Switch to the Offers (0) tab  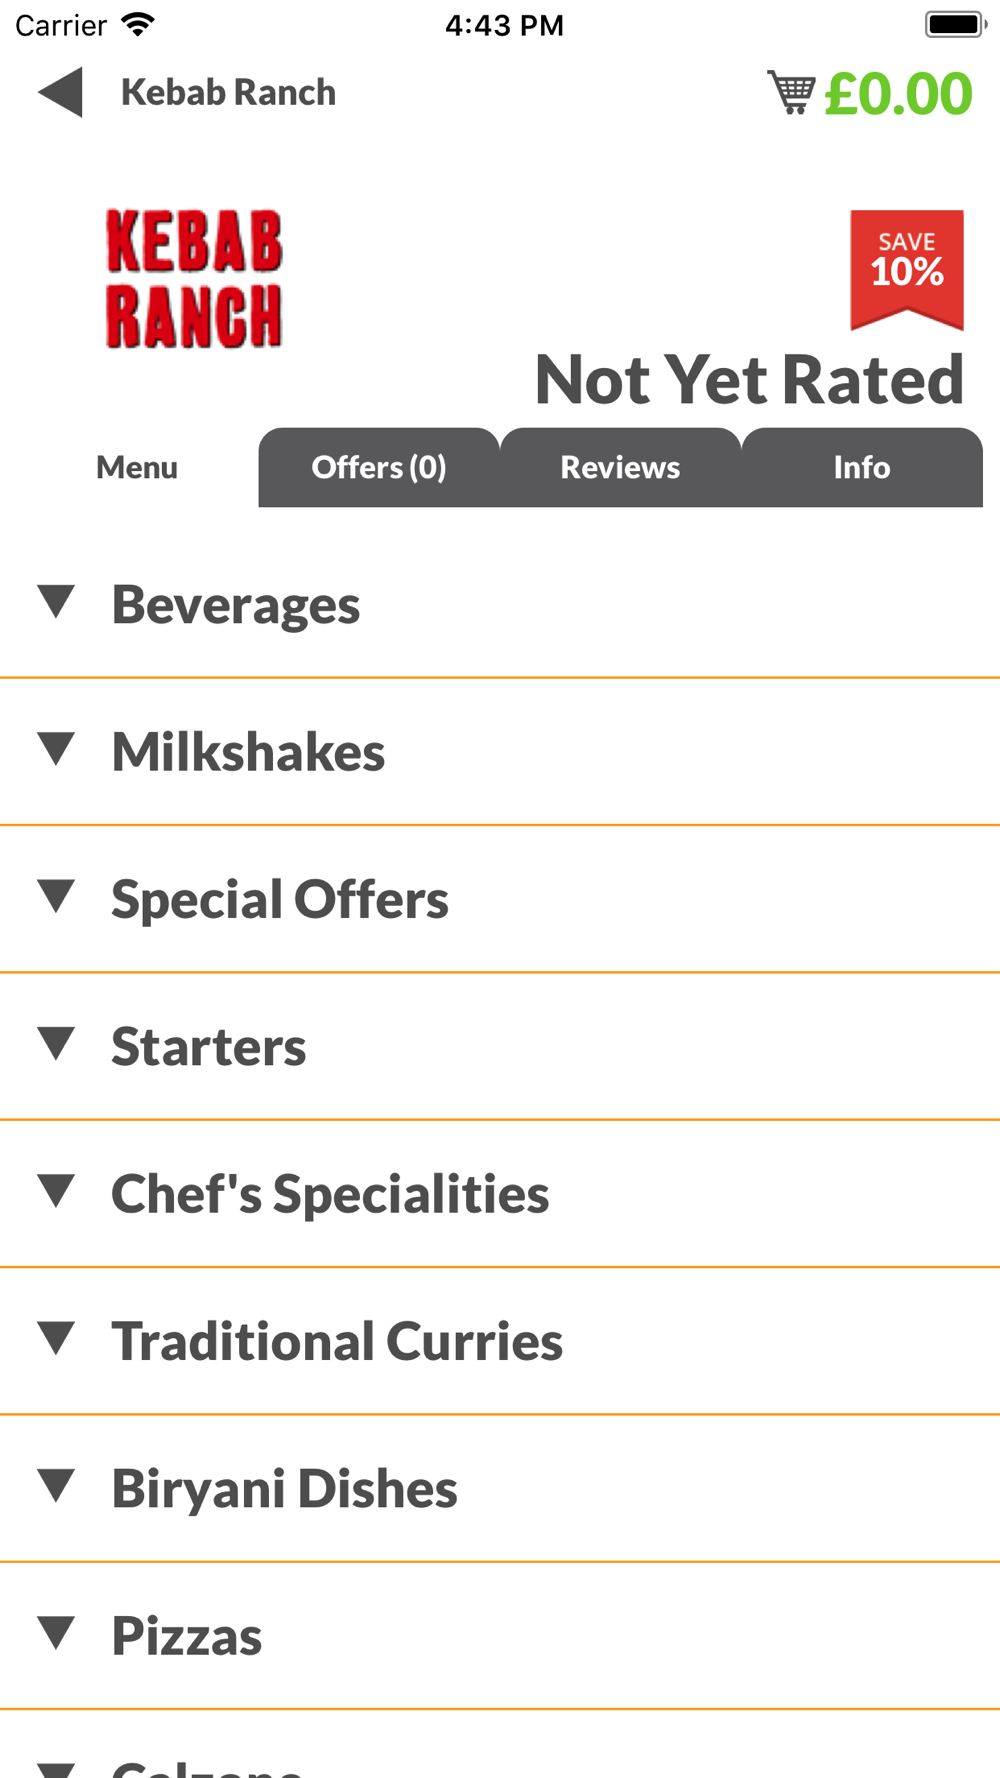pyautogui.click(x=379, y=467)
